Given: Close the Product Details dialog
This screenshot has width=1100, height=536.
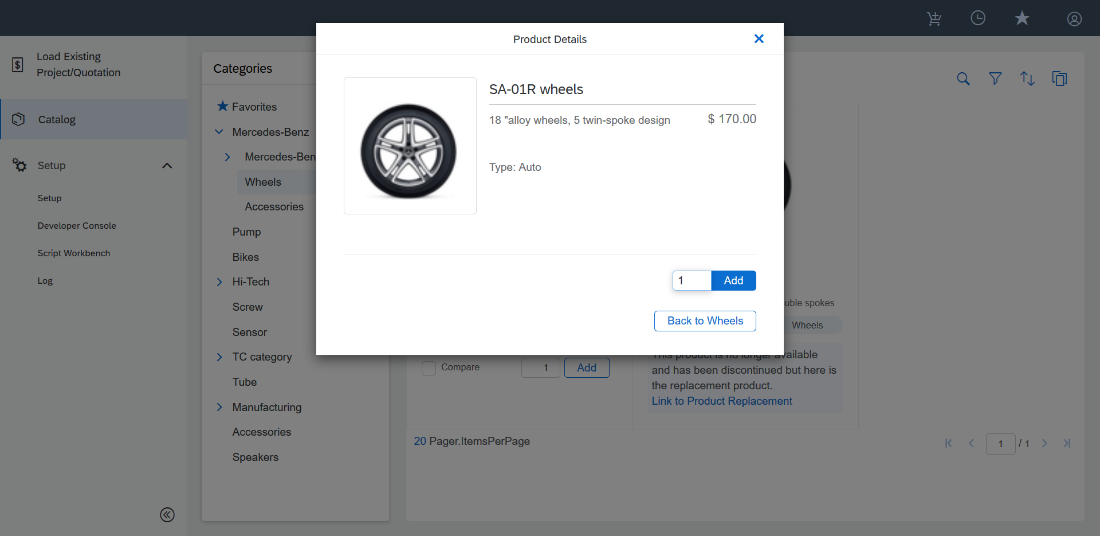Looking at the screenshot, I should pos(758,39).
